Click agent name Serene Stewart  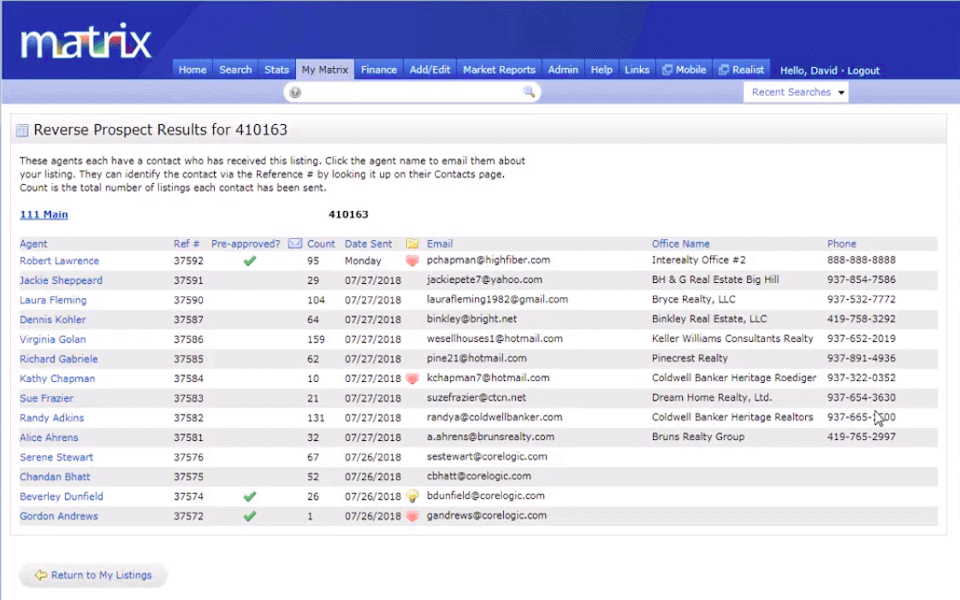56,457
